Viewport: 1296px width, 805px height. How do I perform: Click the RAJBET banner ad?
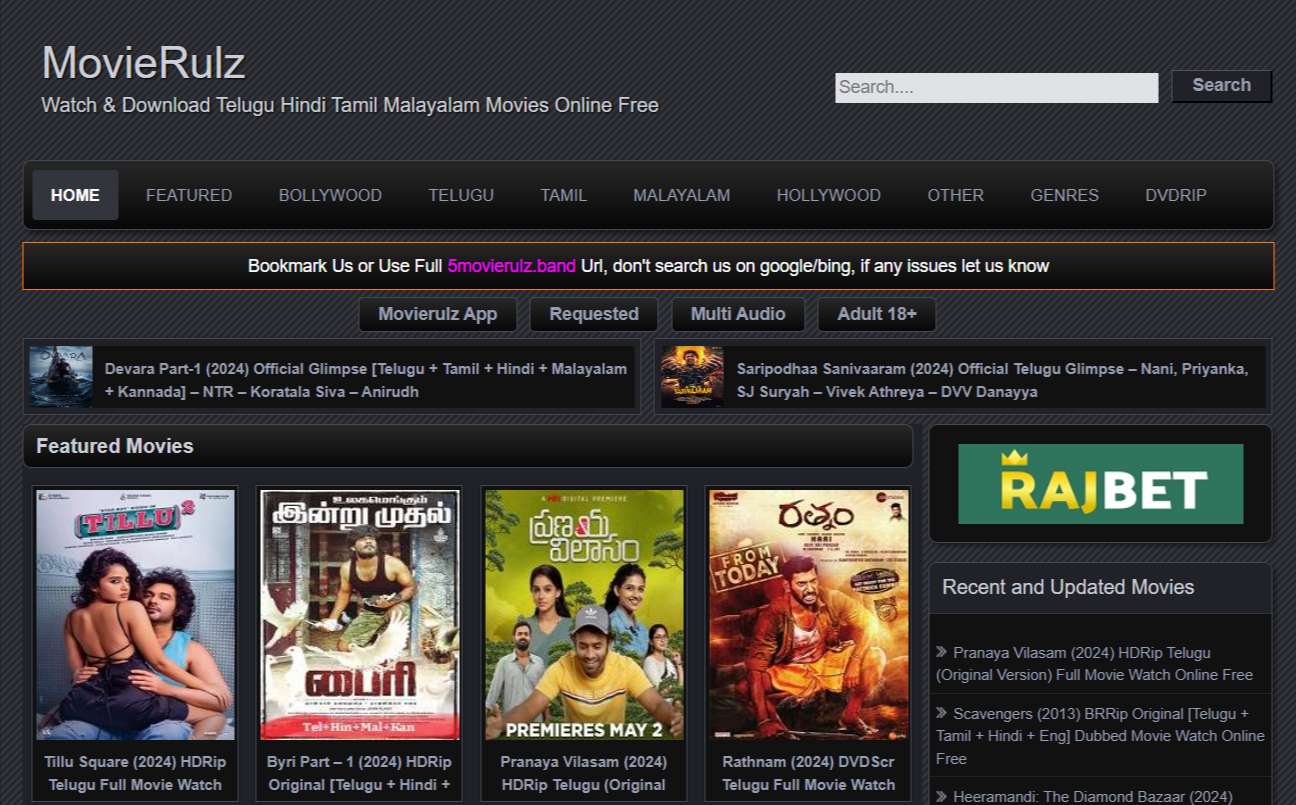1100,484
